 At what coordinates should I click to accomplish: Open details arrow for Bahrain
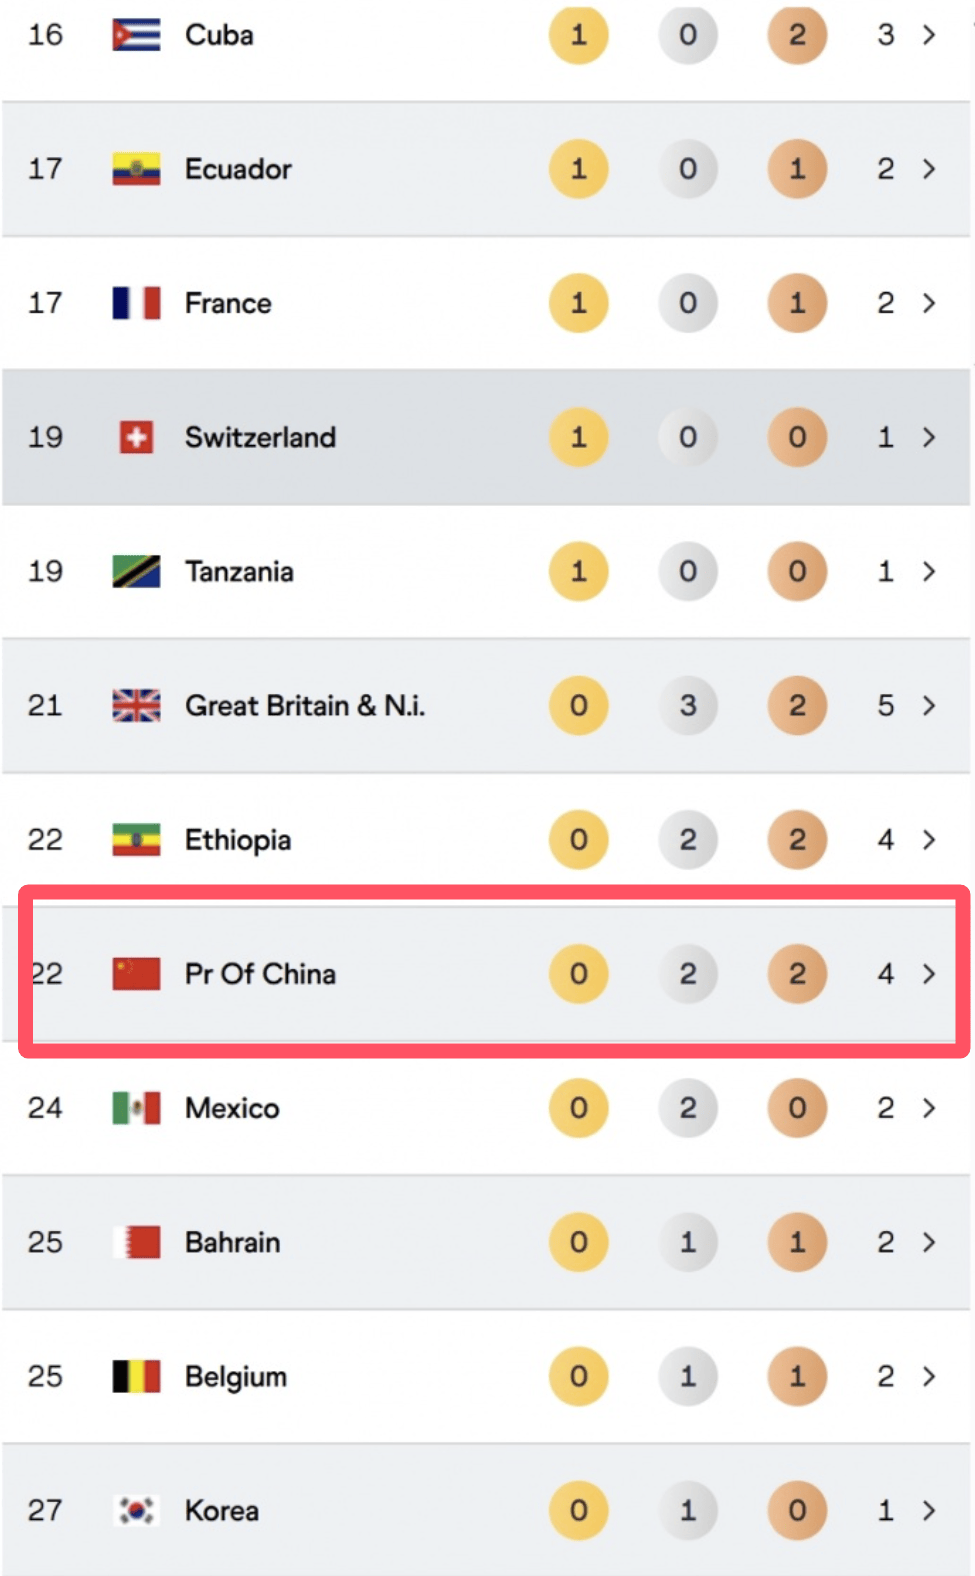point(929,1242)
